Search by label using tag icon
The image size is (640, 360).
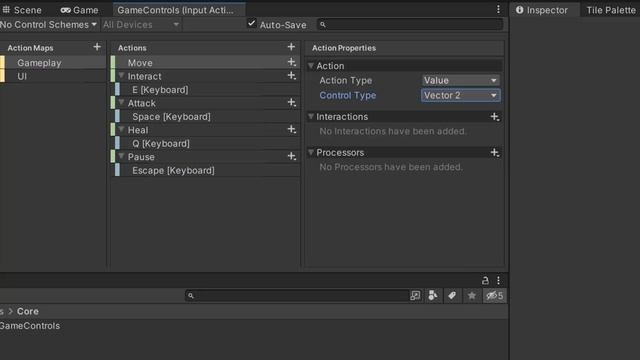(452, 296)
